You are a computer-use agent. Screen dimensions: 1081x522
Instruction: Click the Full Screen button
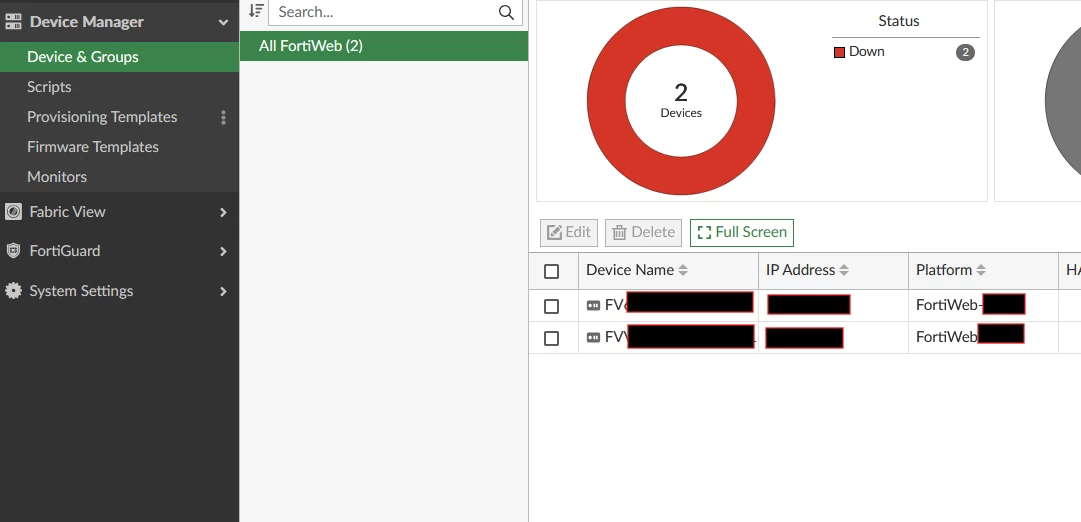[x=742, y=233]
